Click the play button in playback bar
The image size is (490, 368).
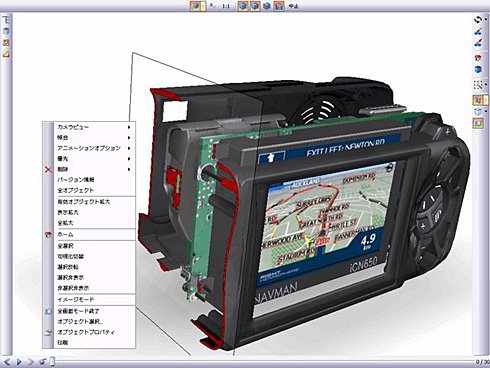point(19,361)
